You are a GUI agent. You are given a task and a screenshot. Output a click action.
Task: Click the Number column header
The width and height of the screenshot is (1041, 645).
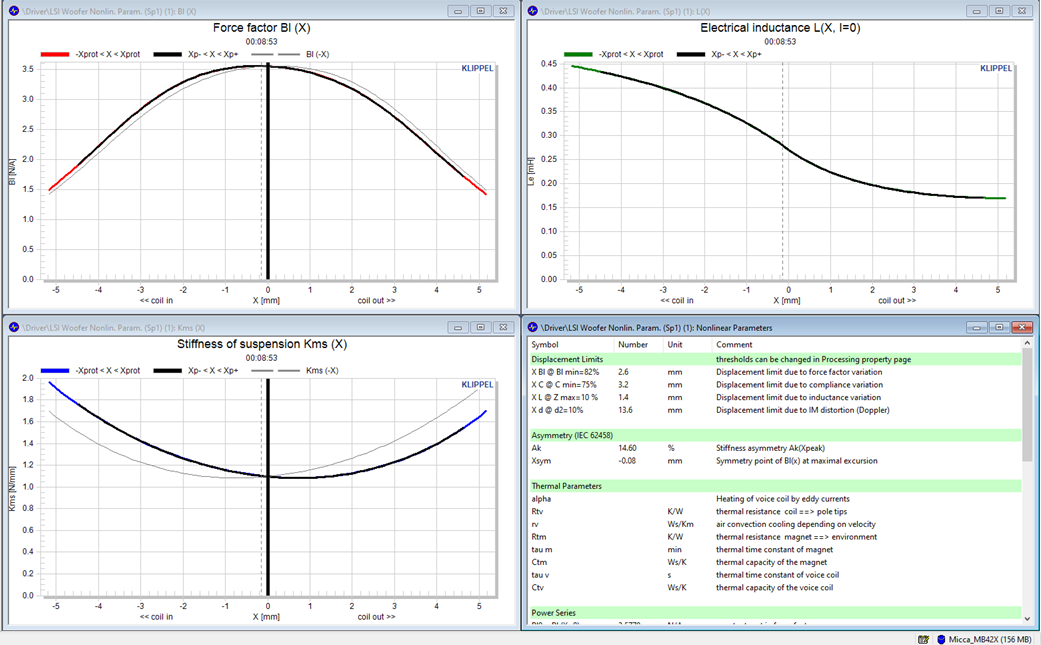click(633, 344)
